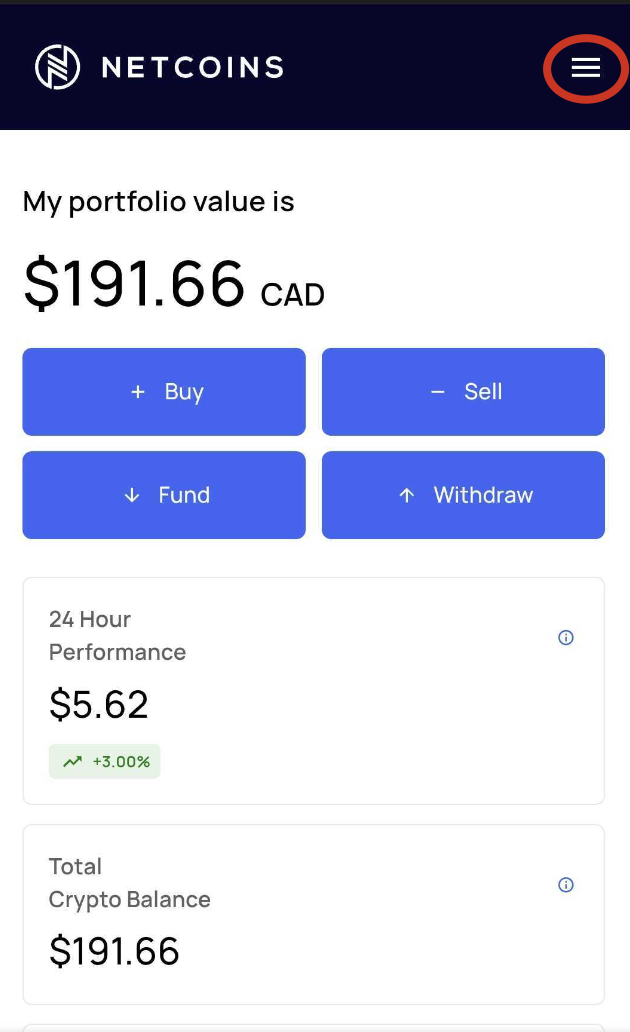Image resolution: width=630 pixels, height=1032 pixels.
Task: Click the $5.62 performance amount
Action: [x=99, y=705]
